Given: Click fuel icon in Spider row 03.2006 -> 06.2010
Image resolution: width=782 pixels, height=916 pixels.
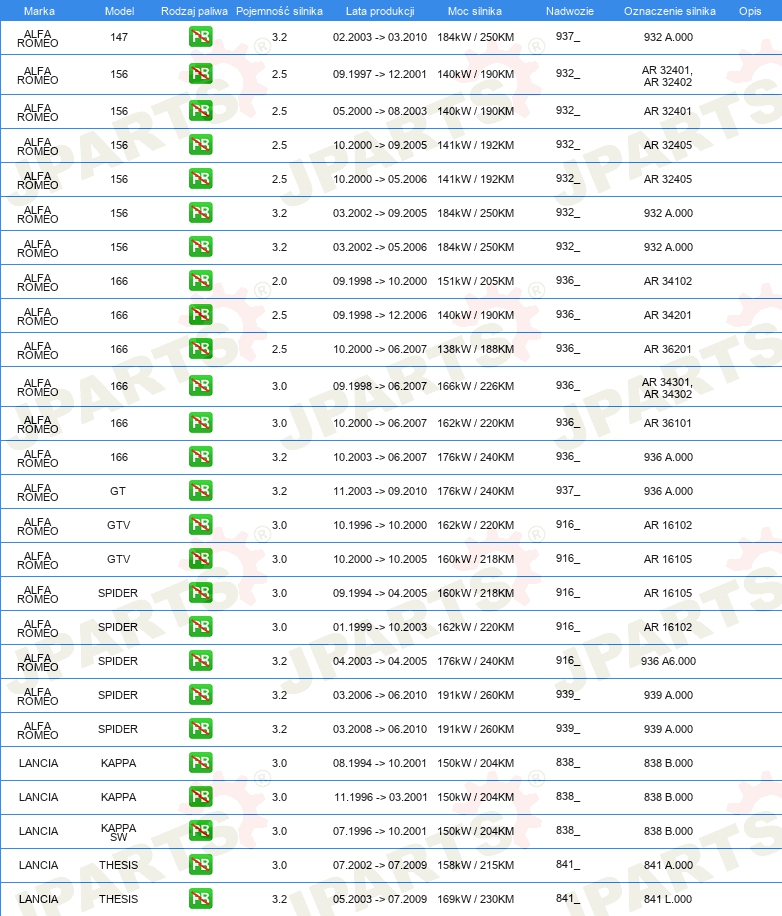Looking at the screenshot, I should coord(200,695).
